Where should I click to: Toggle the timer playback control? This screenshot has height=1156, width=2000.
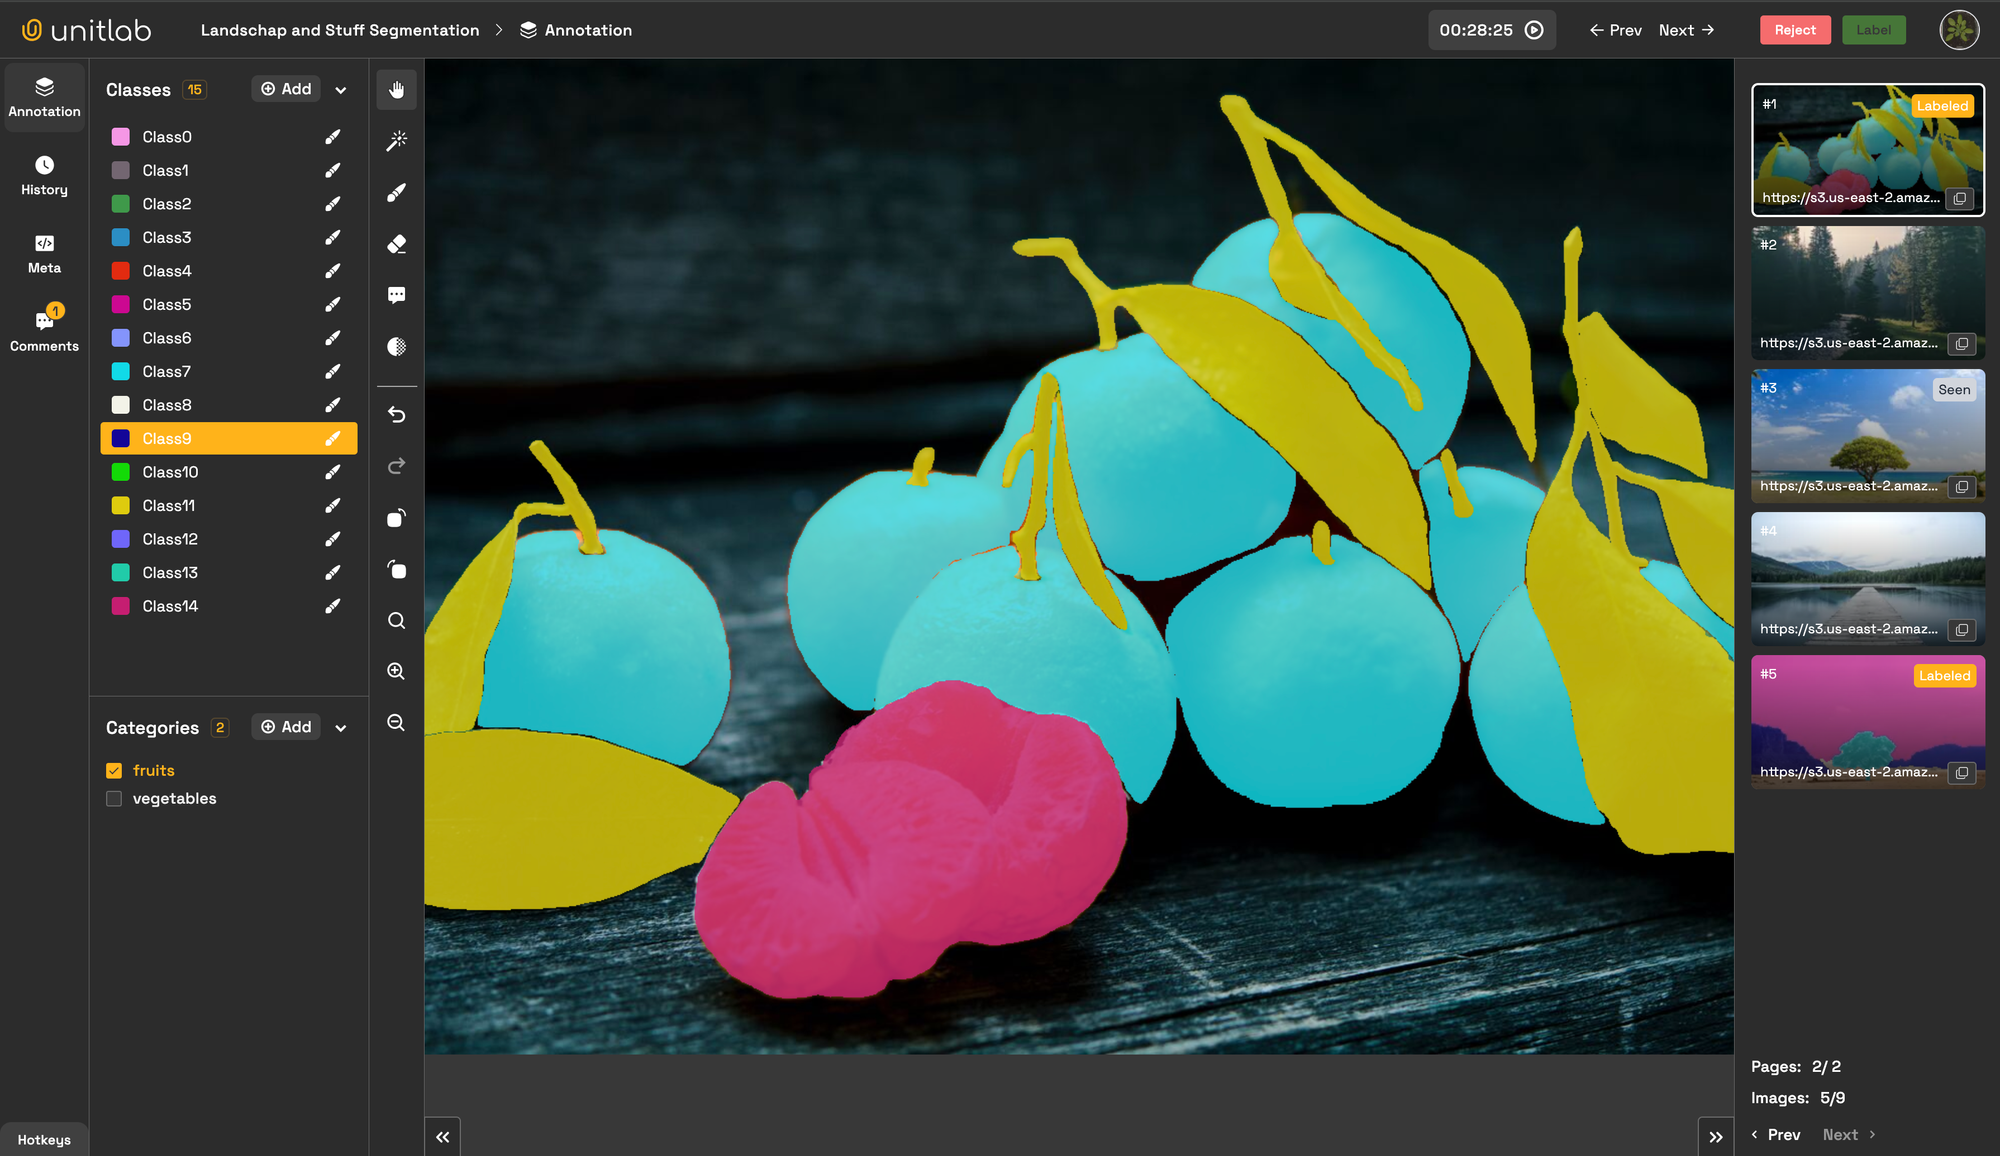pos(1533,30)
